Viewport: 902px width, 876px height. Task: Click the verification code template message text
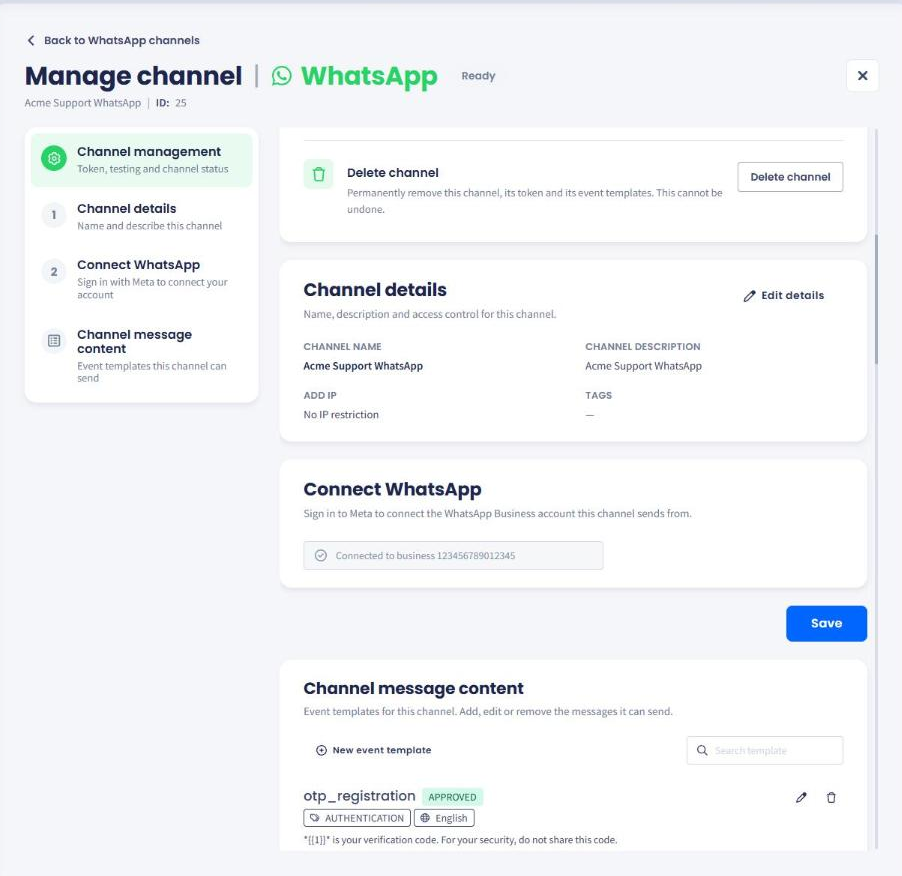460,840
